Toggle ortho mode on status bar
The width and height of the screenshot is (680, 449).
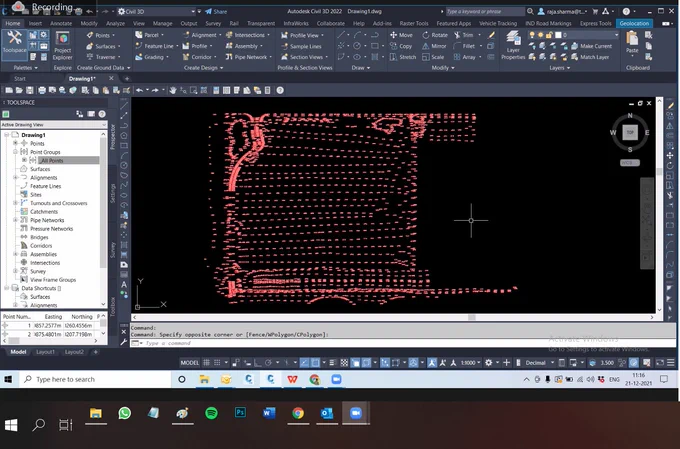(x=258, y=363)
